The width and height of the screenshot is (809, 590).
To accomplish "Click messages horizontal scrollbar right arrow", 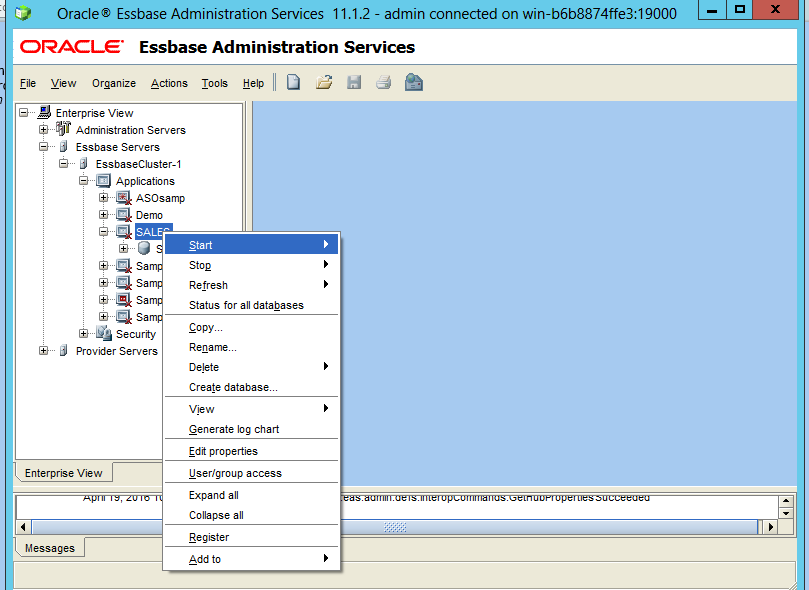I will [x=771, y=527].
